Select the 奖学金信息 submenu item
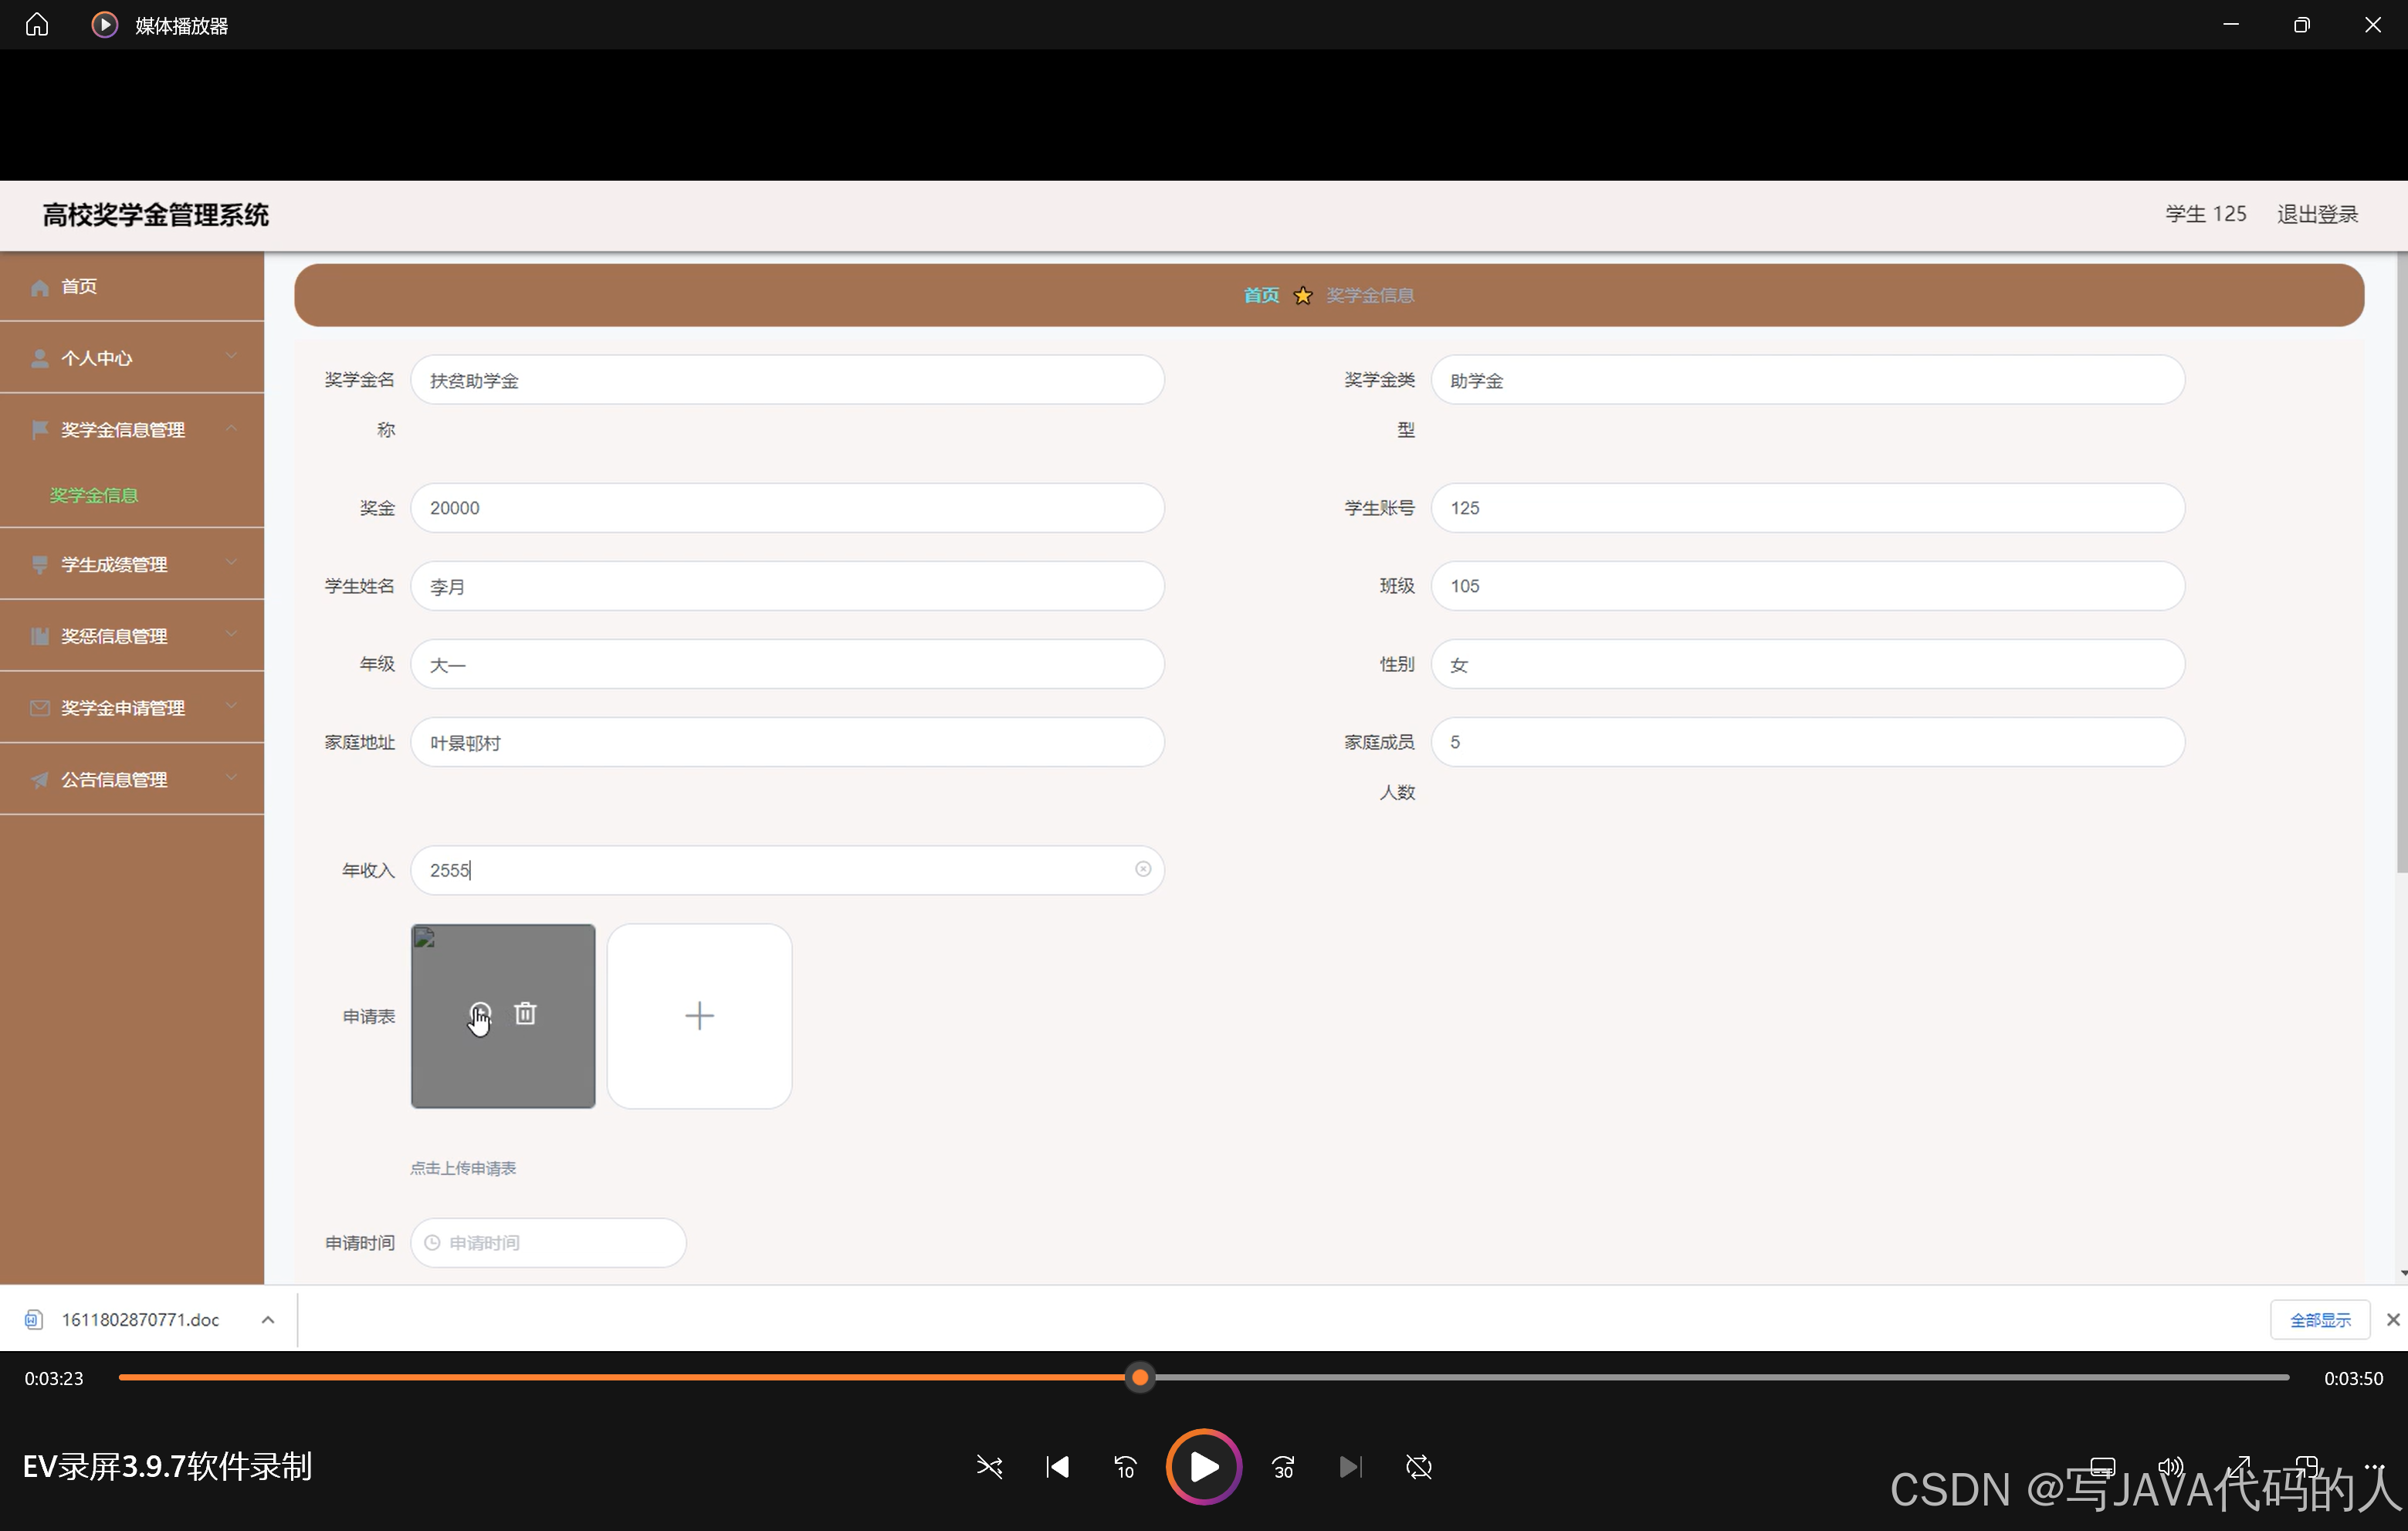Screen dimensions: 2408x1531 click(x=94, y=496)
